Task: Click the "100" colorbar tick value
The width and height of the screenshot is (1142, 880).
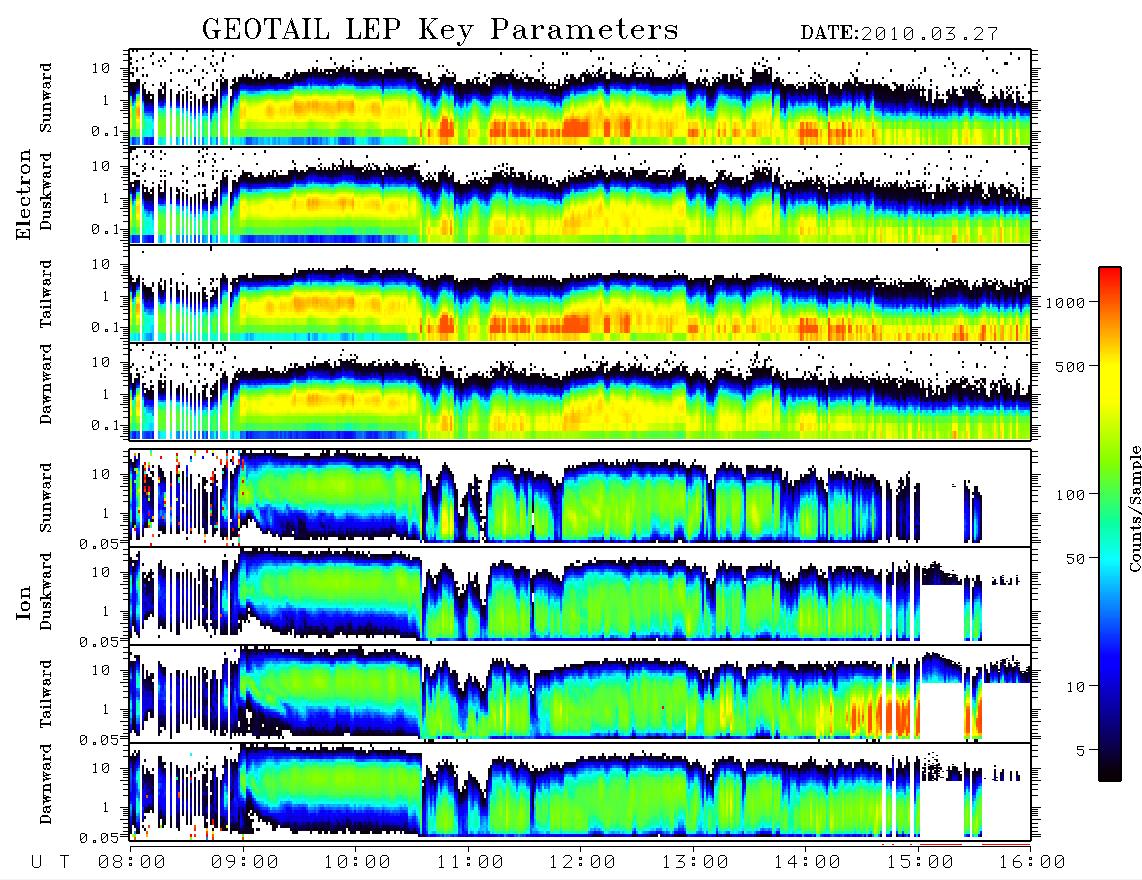Action: 1071,495
